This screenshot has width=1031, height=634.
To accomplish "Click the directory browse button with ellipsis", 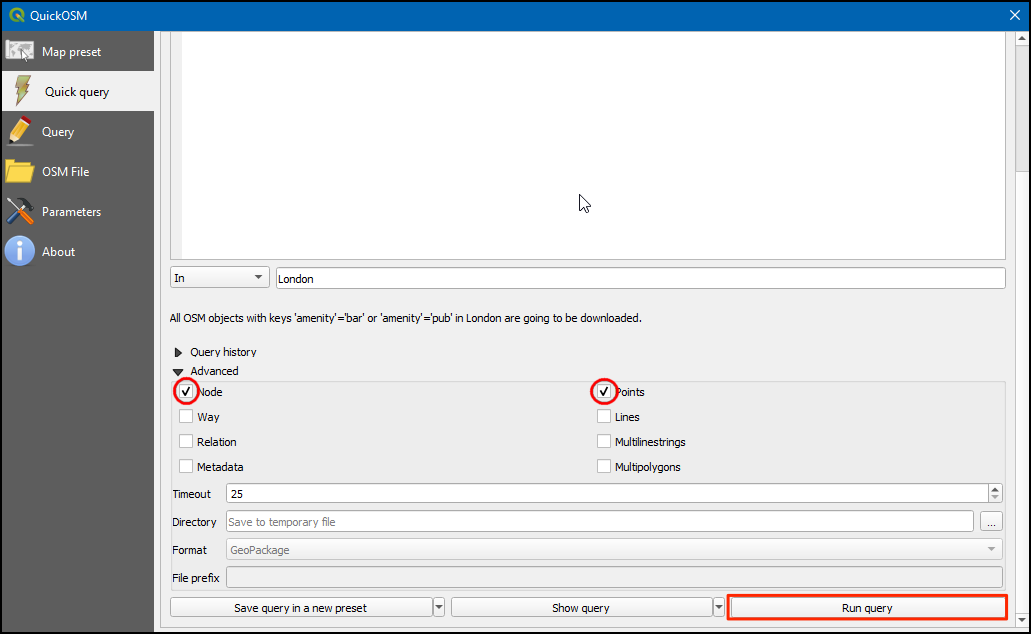I will pos(991,522).
